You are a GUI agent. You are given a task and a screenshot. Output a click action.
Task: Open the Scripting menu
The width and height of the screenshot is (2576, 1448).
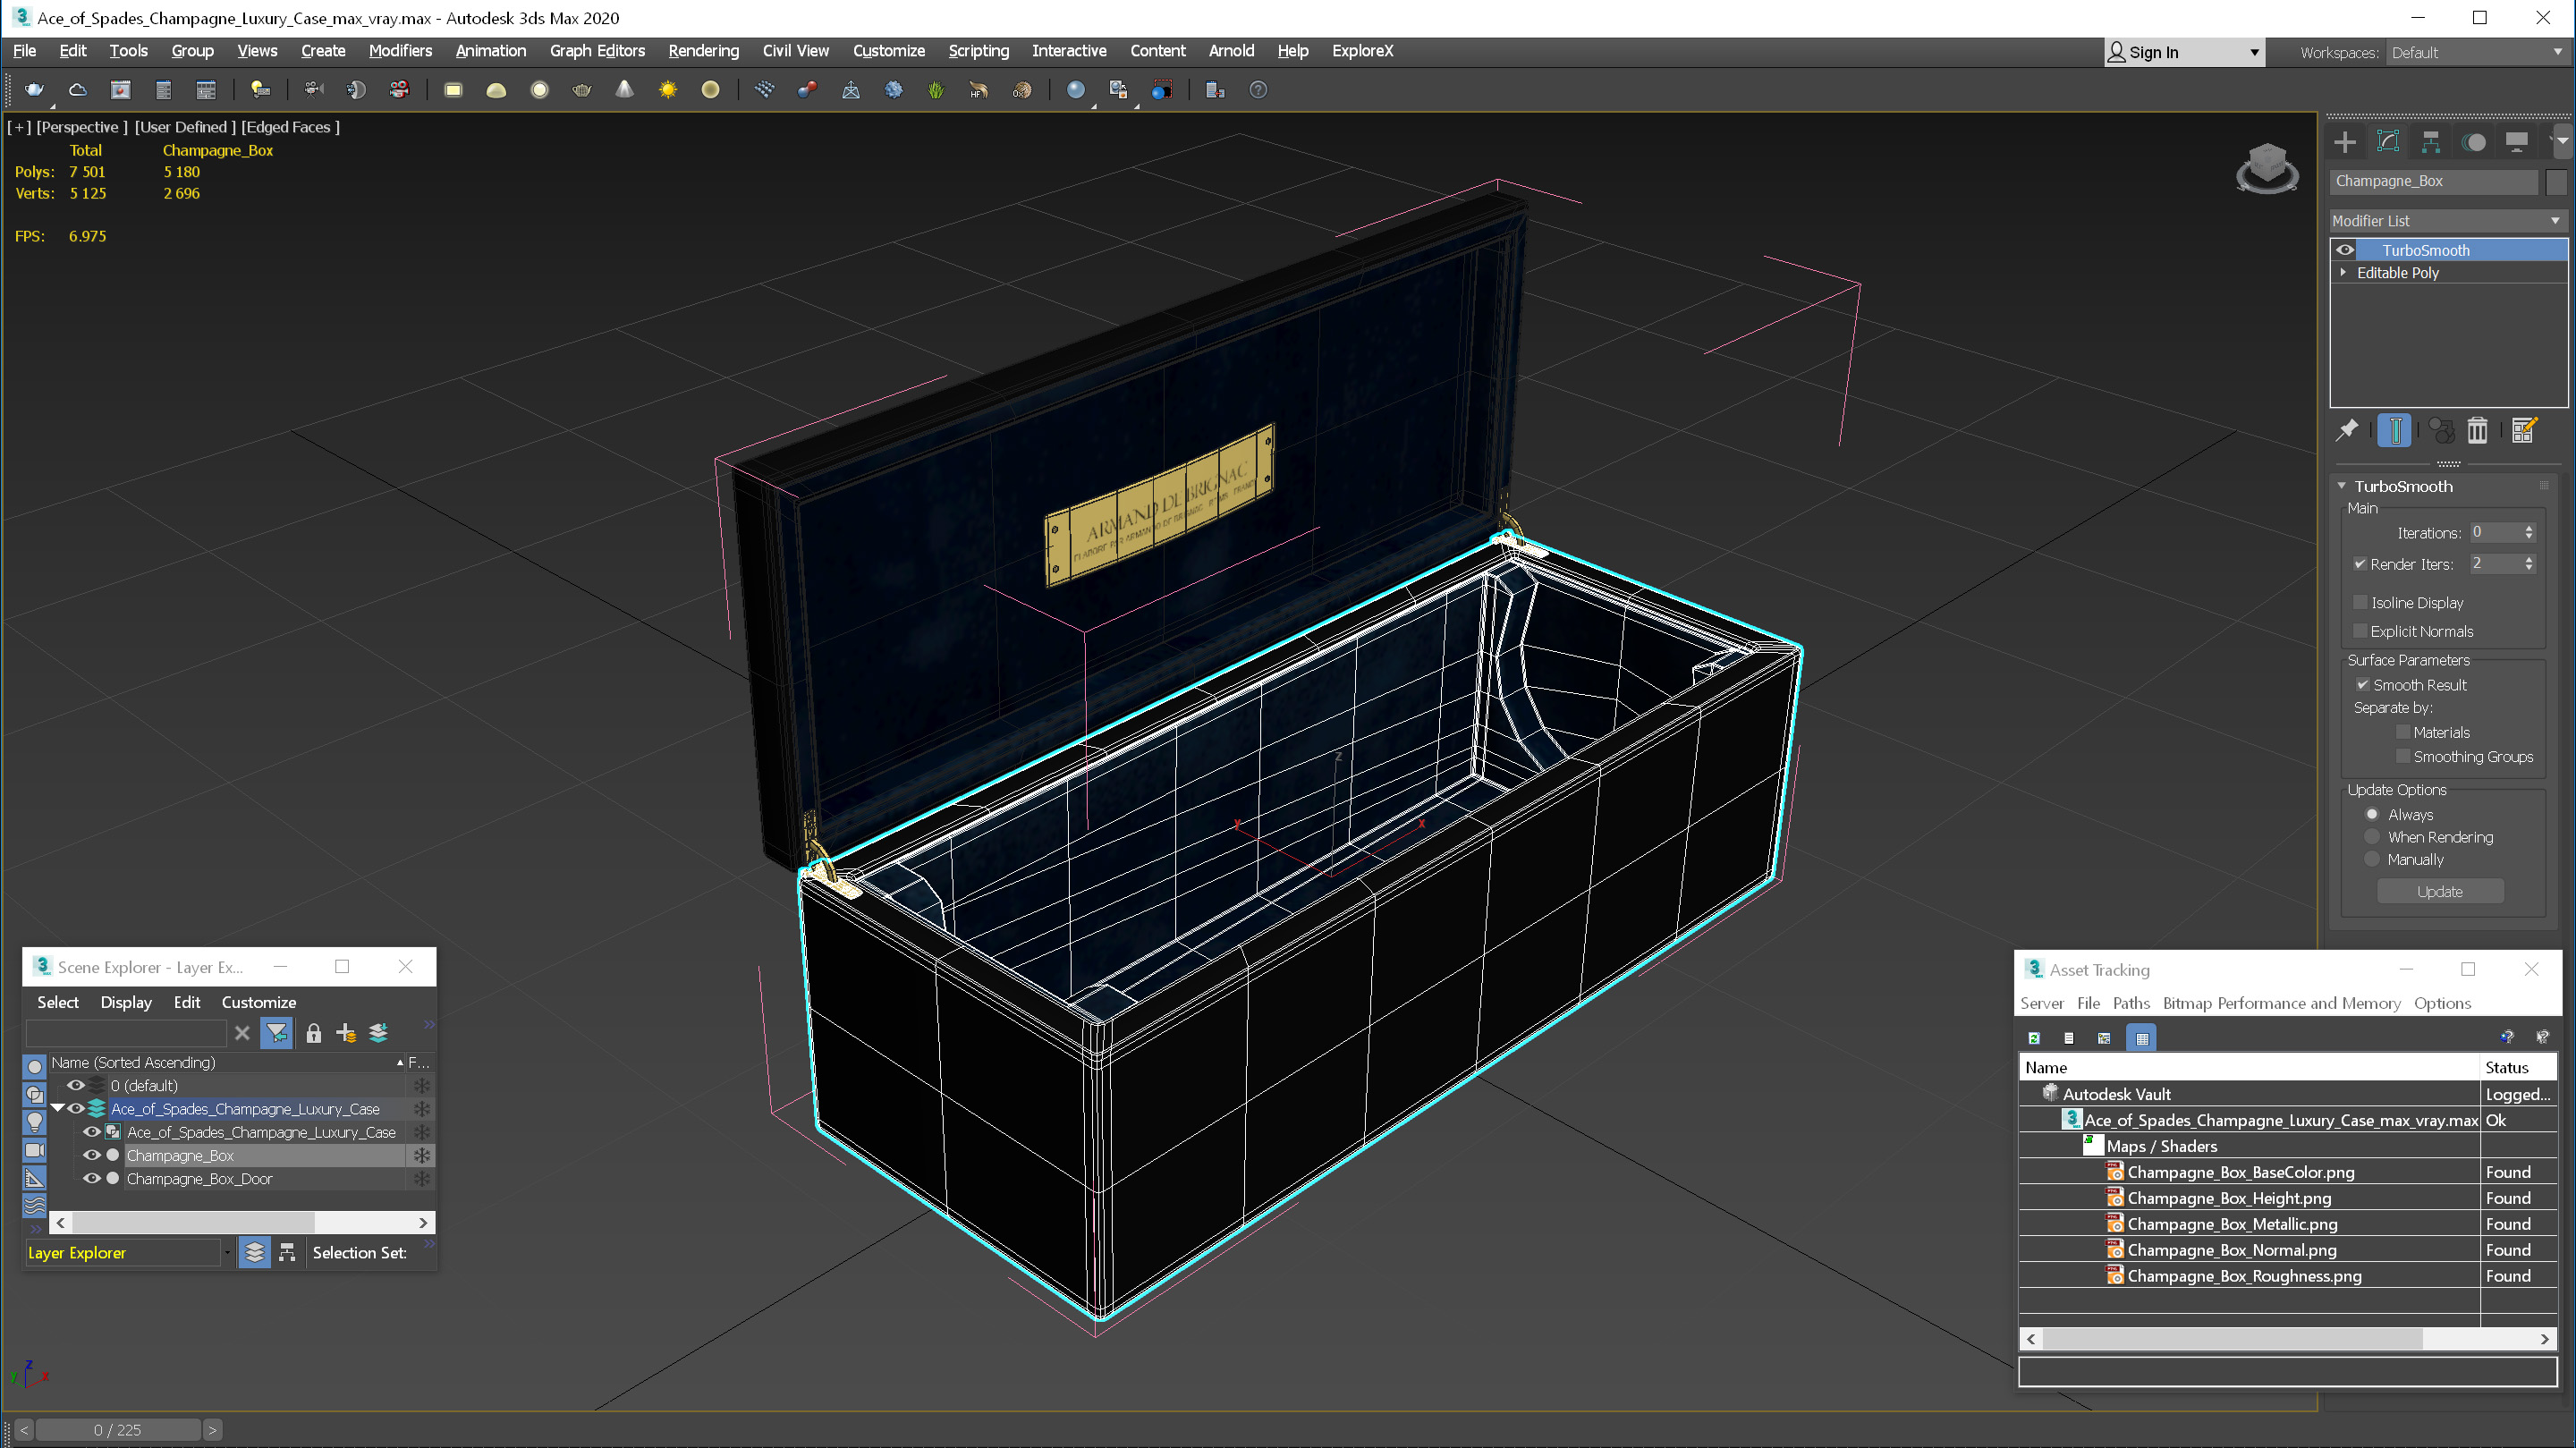[x=978, y=51]
